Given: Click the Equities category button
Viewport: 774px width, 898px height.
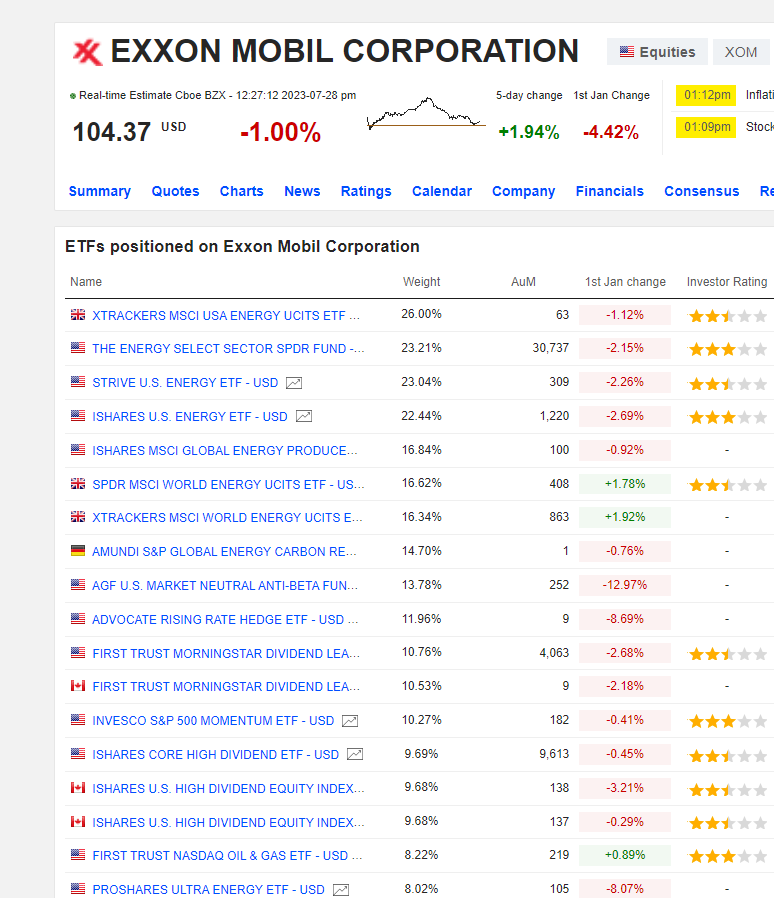Looking at the screenshot, I should [657, 52].
